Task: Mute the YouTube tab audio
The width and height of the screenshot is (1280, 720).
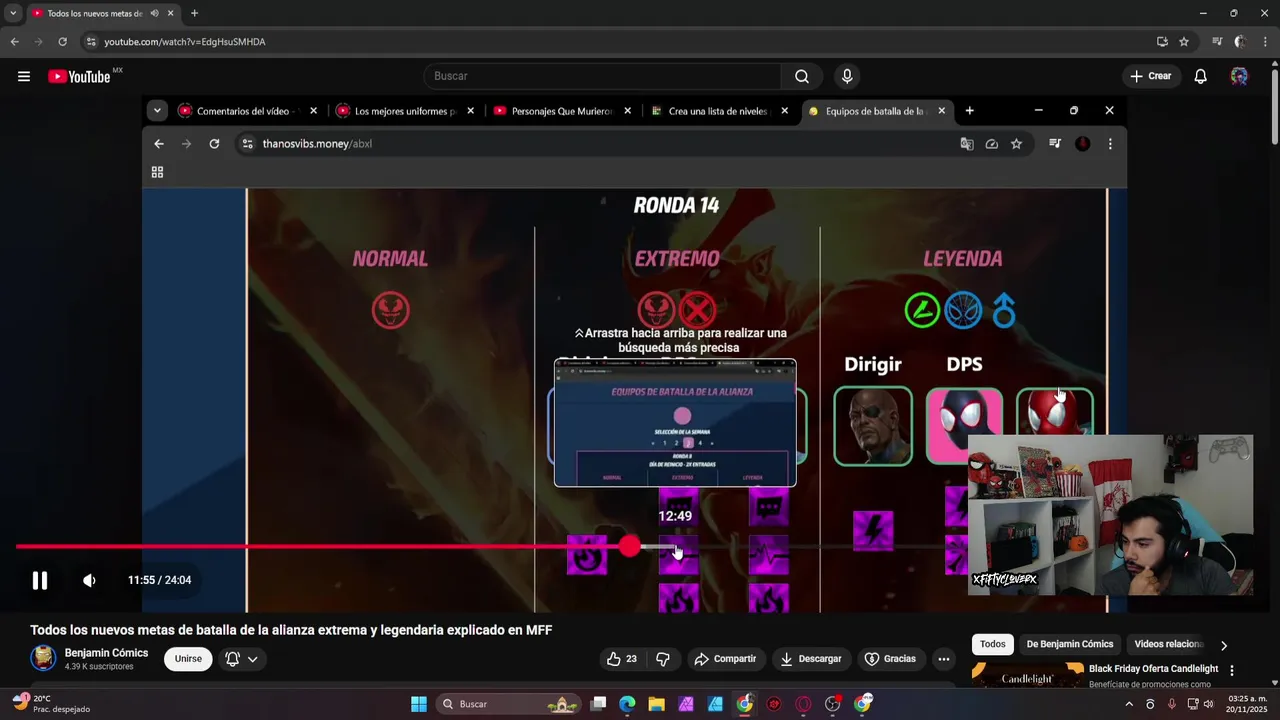Action: 154,13
